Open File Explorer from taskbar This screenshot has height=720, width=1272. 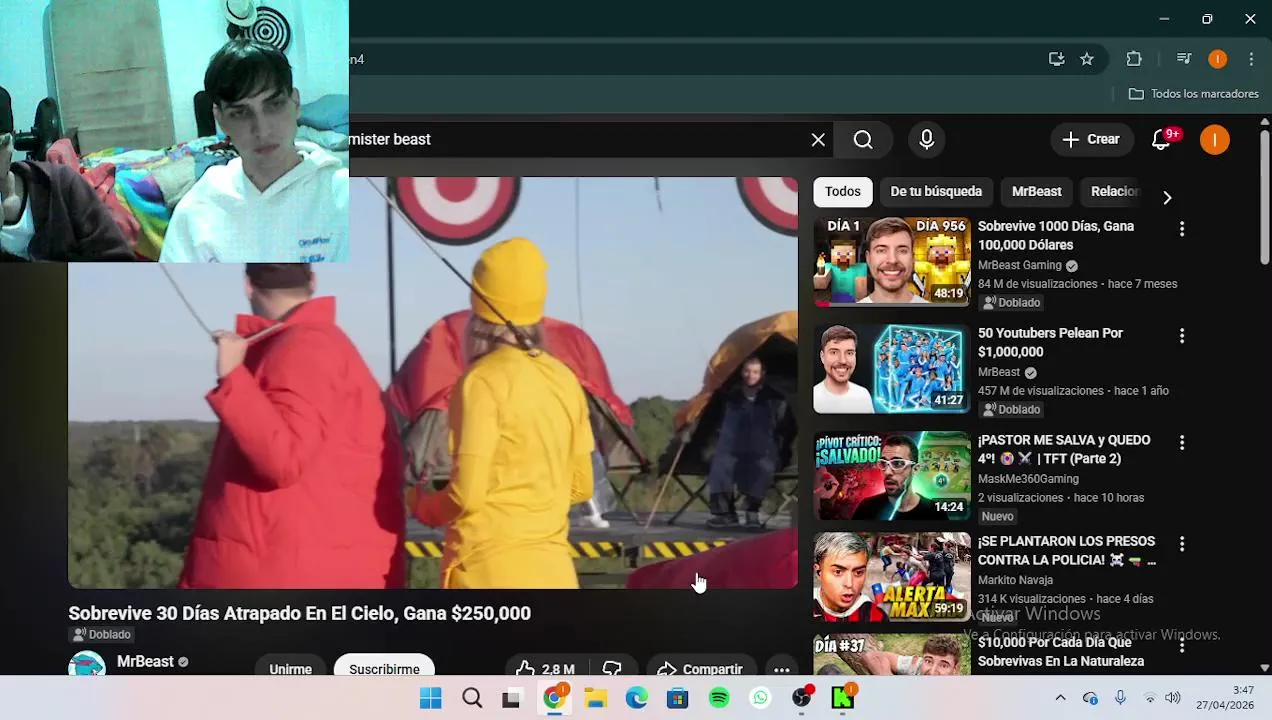596,698
